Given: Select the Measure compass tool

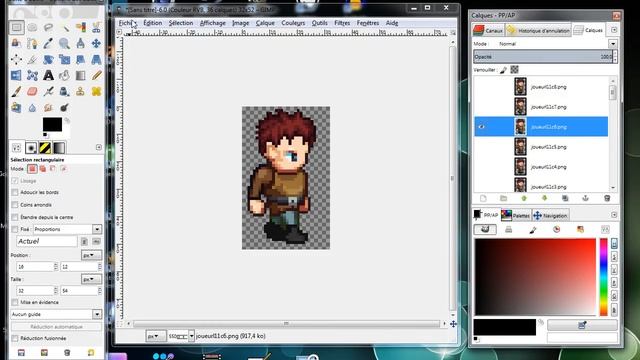Looking at the screenshot, I should tap(80, 43).
